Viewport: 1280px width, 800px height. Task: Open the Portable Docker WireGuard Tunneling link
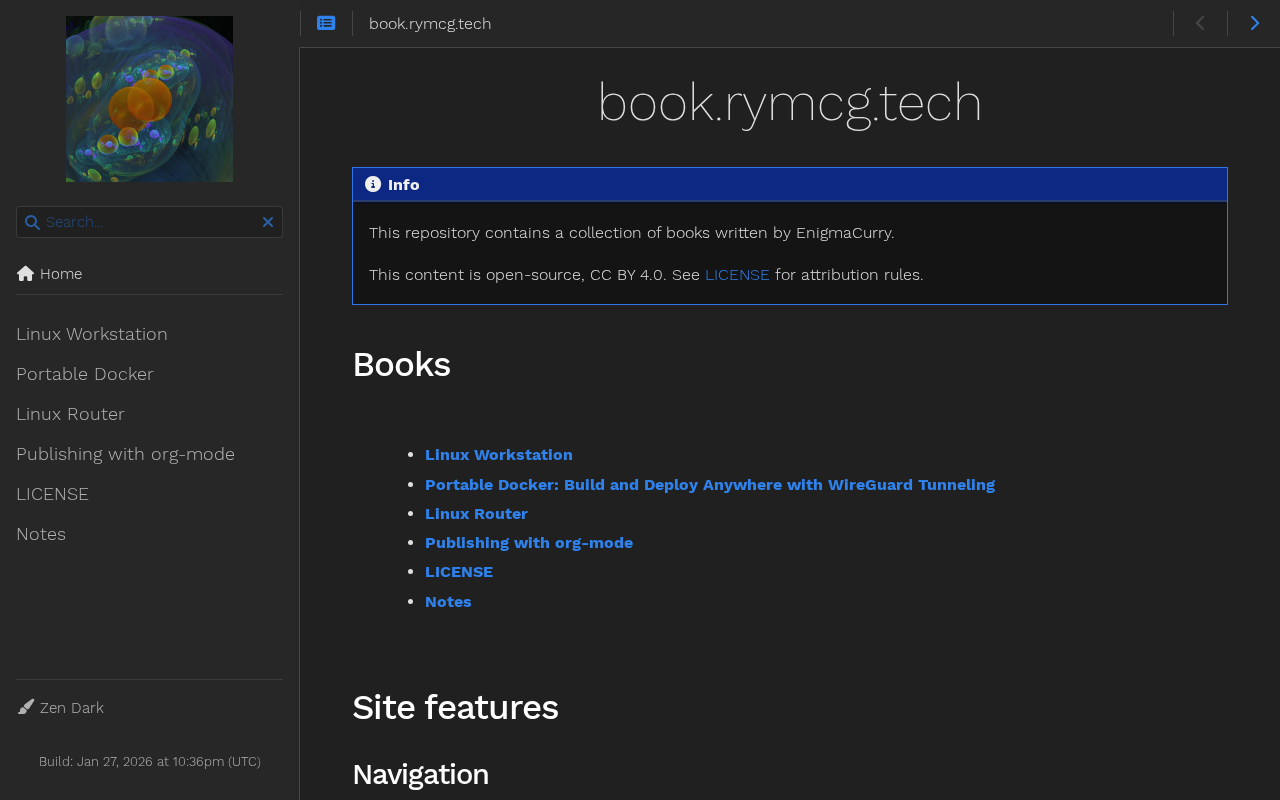[709, 485]
